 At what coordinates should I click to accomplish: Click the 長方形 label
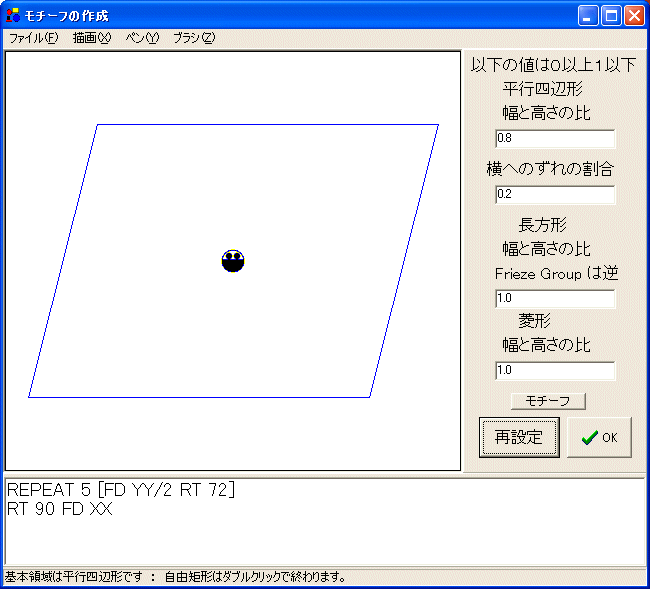[x=542, y=225]
